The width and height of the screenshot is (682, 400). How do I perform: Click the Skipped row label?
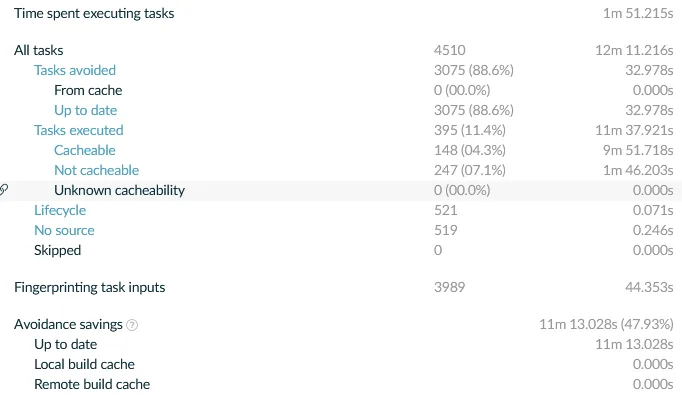[x=57, y=250]
